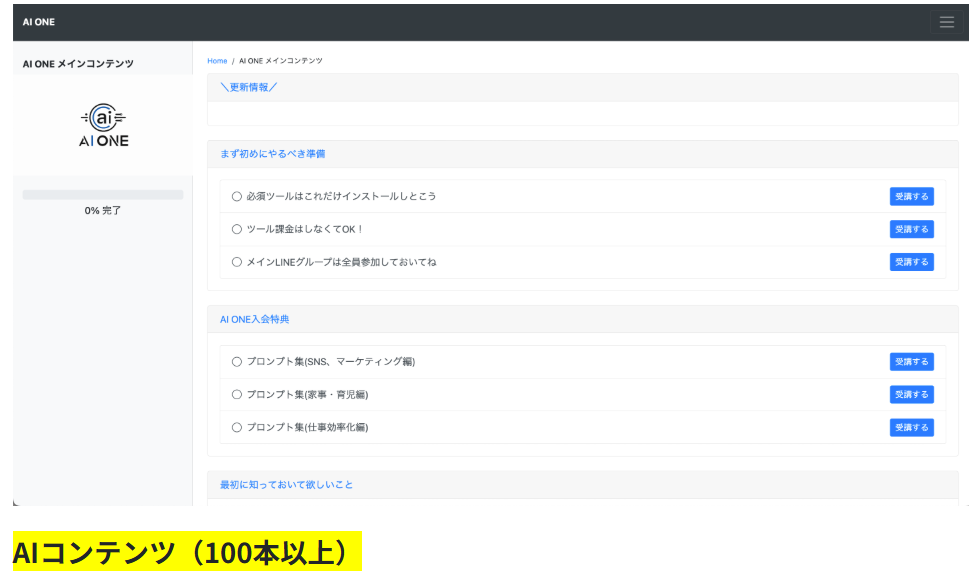969x581 pixels.
Task: Click the AI ONE logo in the sidebar
Action: point(103,125)
